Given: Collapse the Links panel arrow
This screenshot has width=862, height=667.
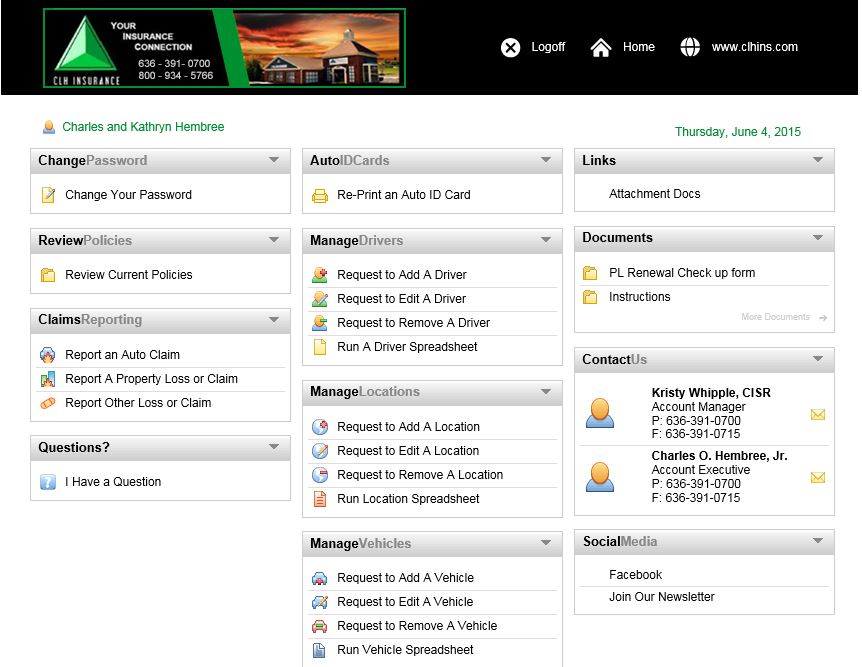Looking at the screenshot, I should pyautogui.click(x=818, y=160).
